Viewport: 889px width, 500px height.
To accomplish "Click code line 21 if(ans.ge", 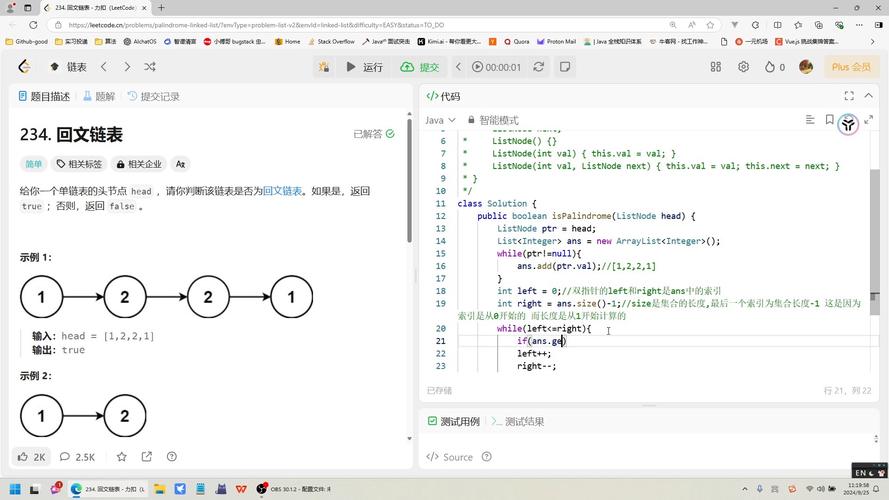I will pos(542,341).
